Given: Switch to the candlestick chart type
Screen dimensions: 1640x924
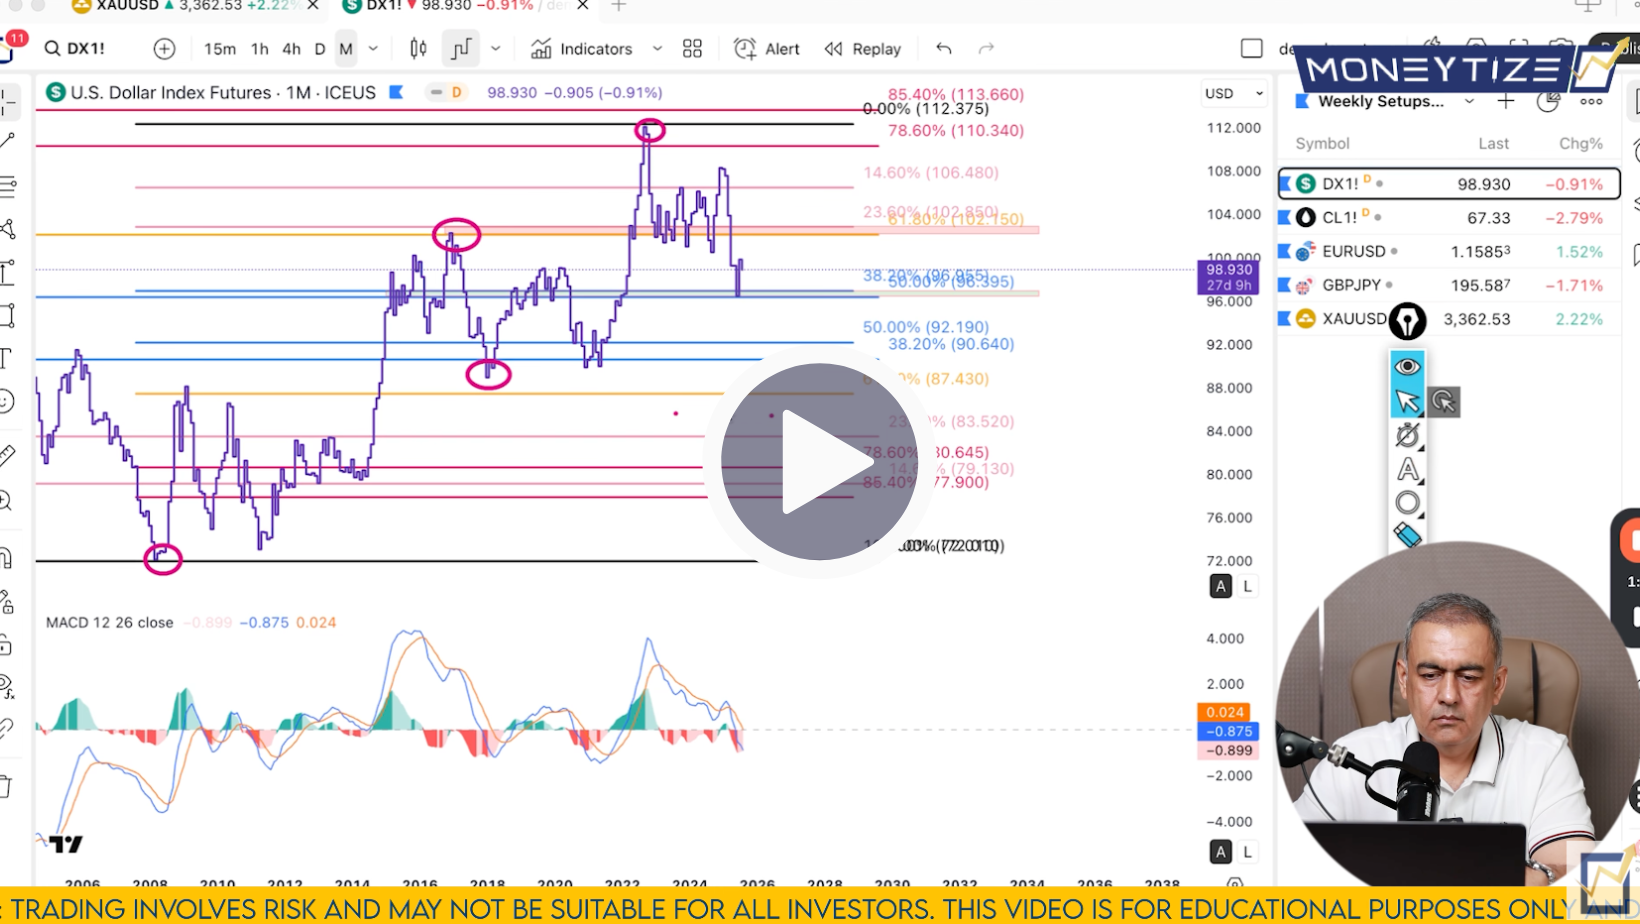Looking at the screenshot, I should pyautogui.click(x=418, y=48).
